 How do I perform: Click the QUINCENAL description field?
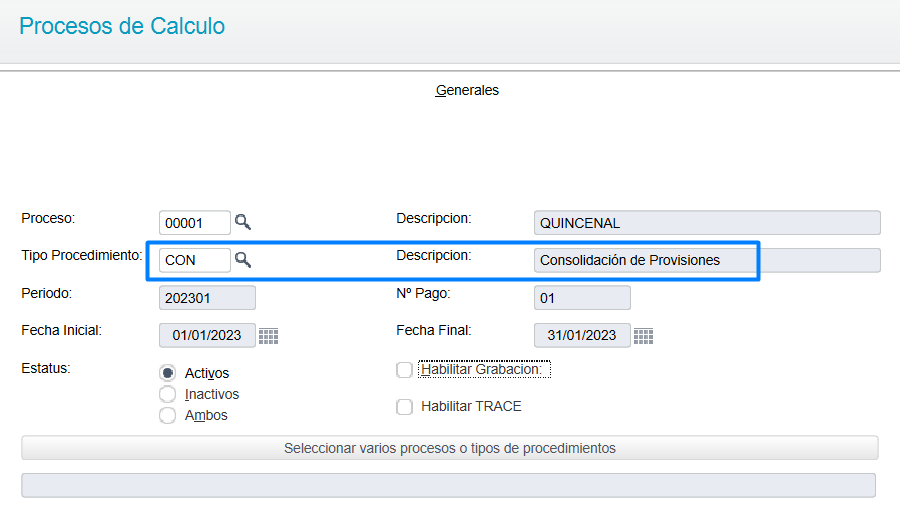coord(707,223)
